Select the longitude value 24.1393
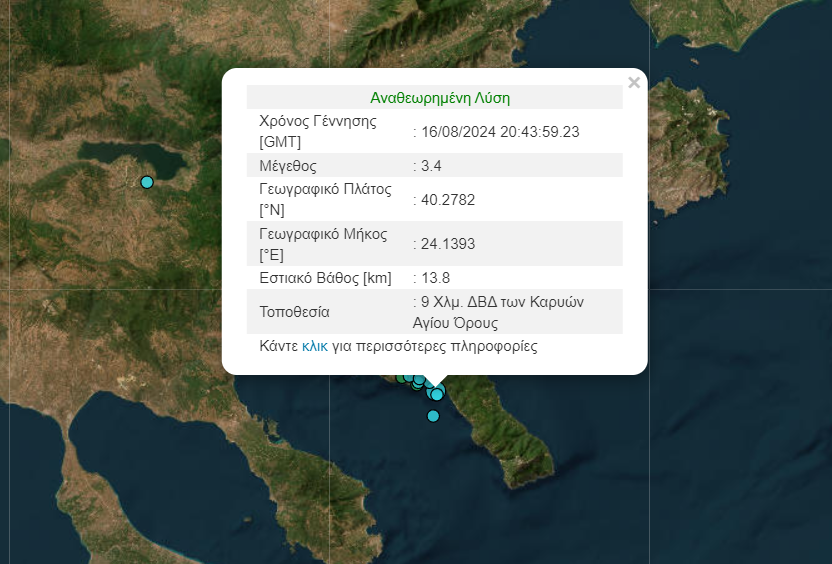Viewport: 832px width, 564px height. click(x=448, y=243)
